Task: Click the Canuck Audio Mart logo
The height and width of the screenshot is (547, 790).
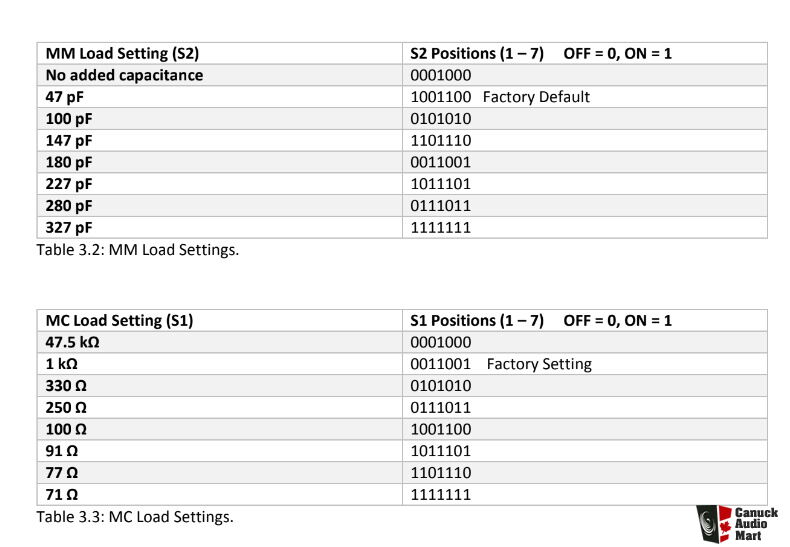Action: pyautogui.click(x=737, y=524)
